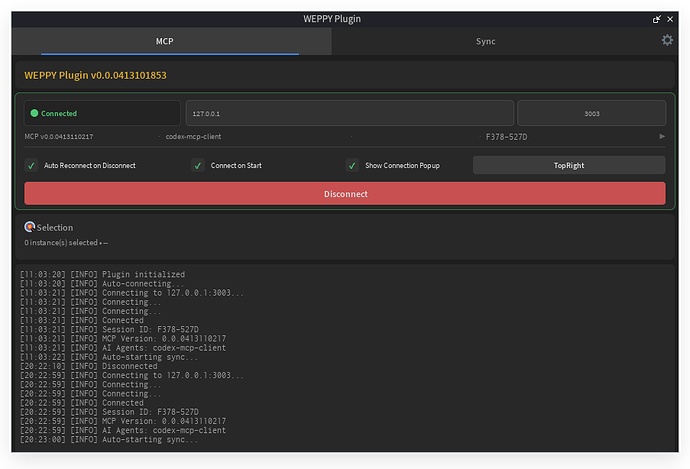690x469 pixels.
Task: Click the 11:03:21 Session ID log line
Action: tap(110, 330)
